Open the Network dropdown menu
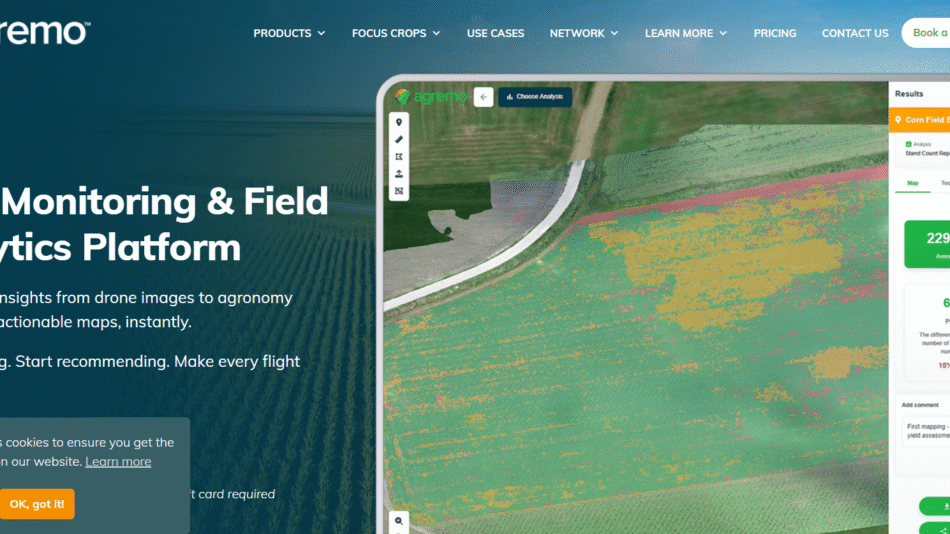Screen dimensions: 950x534 [583, 33]
